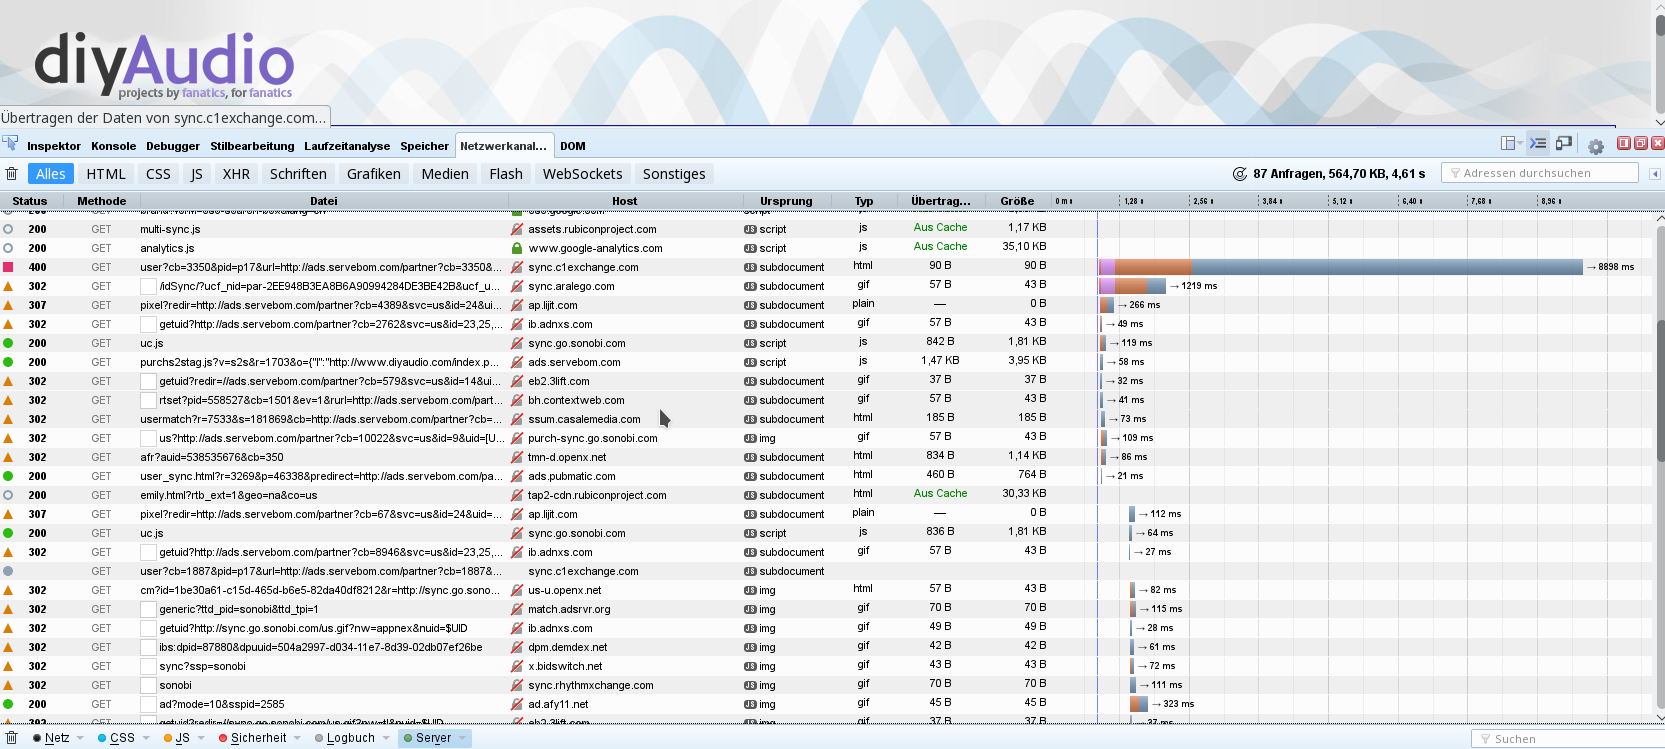The image size is (1665, 749).
Task: Dock tools to side of window
Action: (x=1624, y=143)
